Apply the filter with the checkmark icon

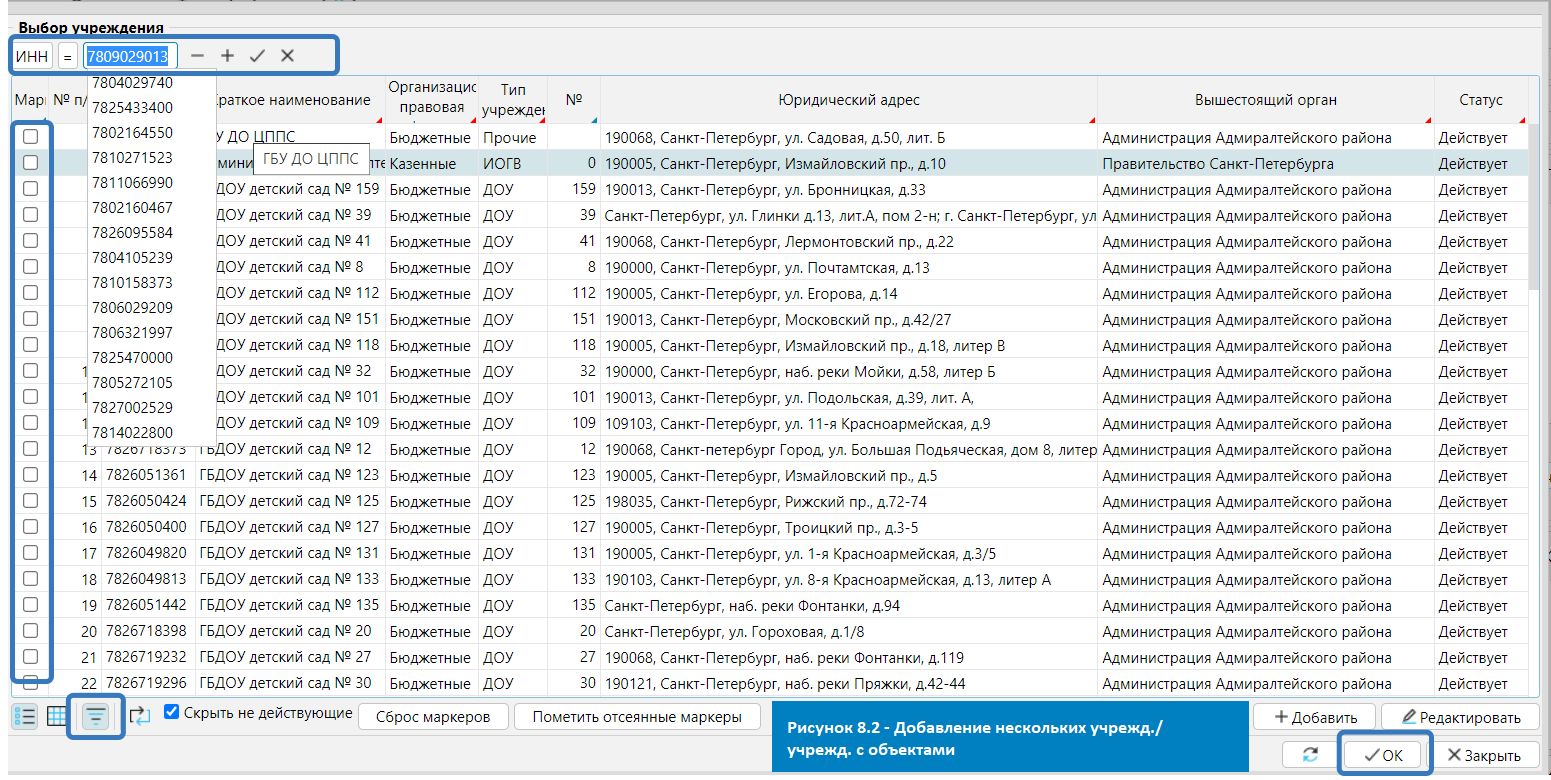(x=257, y=56)
